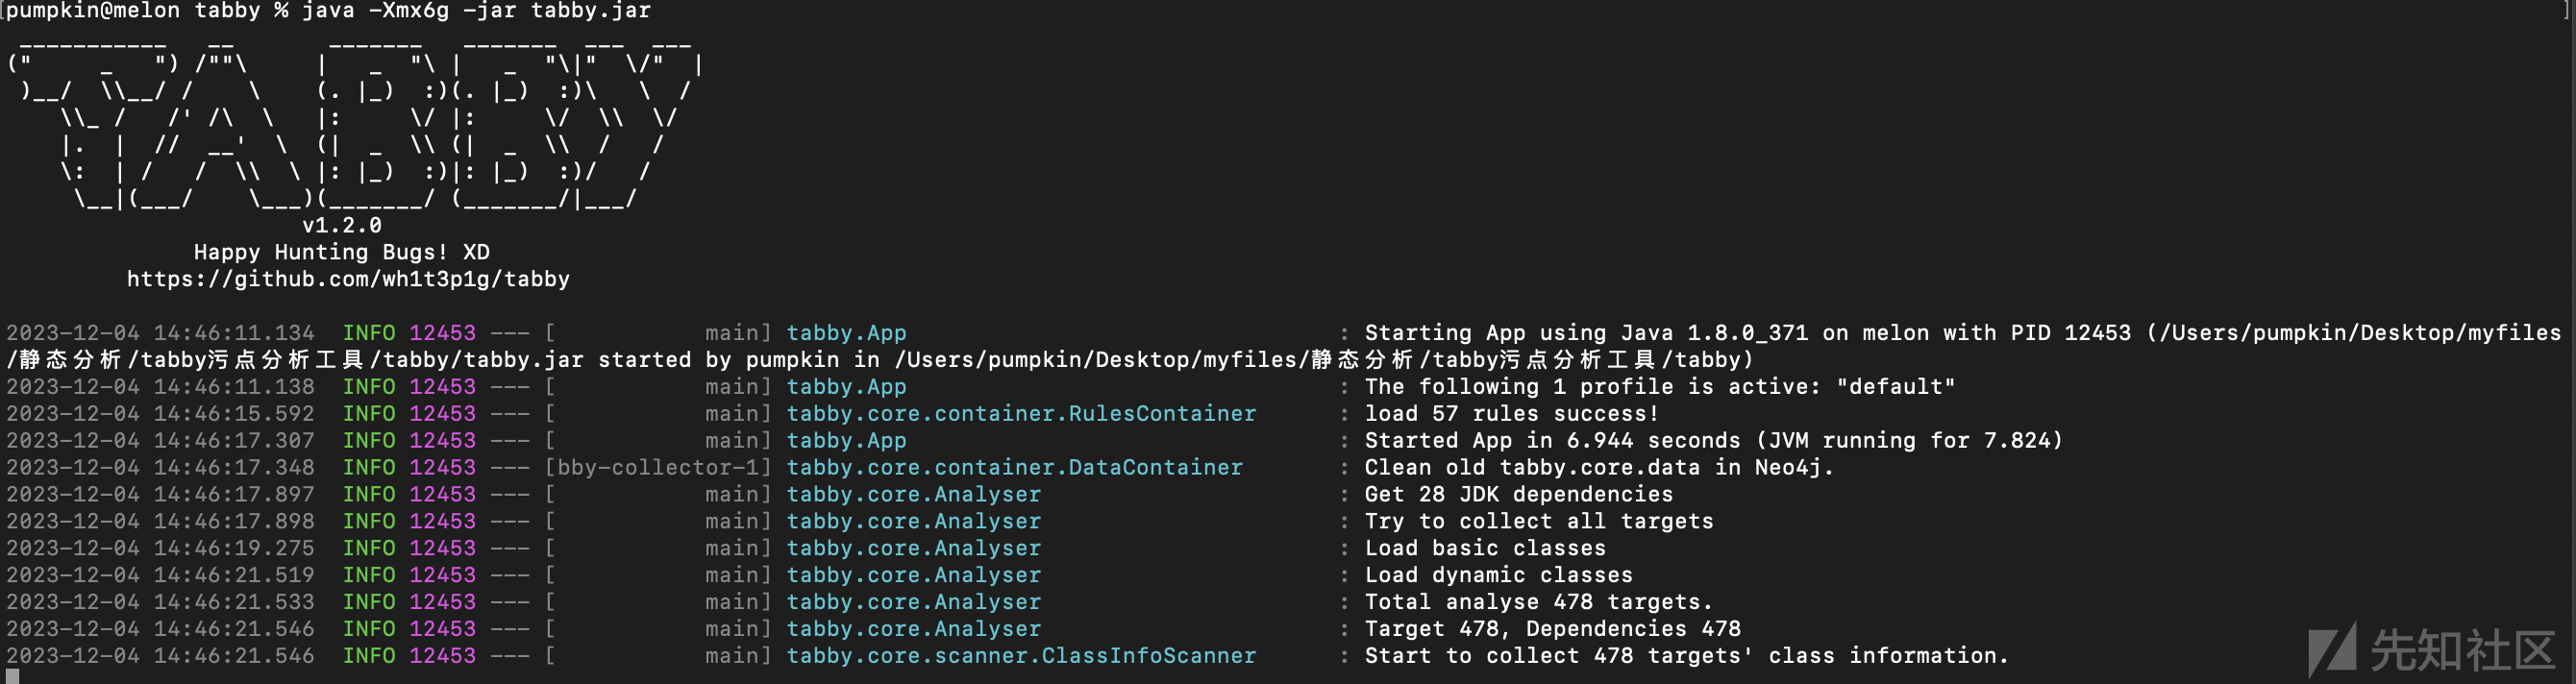
Task: Select the tabby.core.container.DataContainer class name
Action: [x=1014, y=467]
